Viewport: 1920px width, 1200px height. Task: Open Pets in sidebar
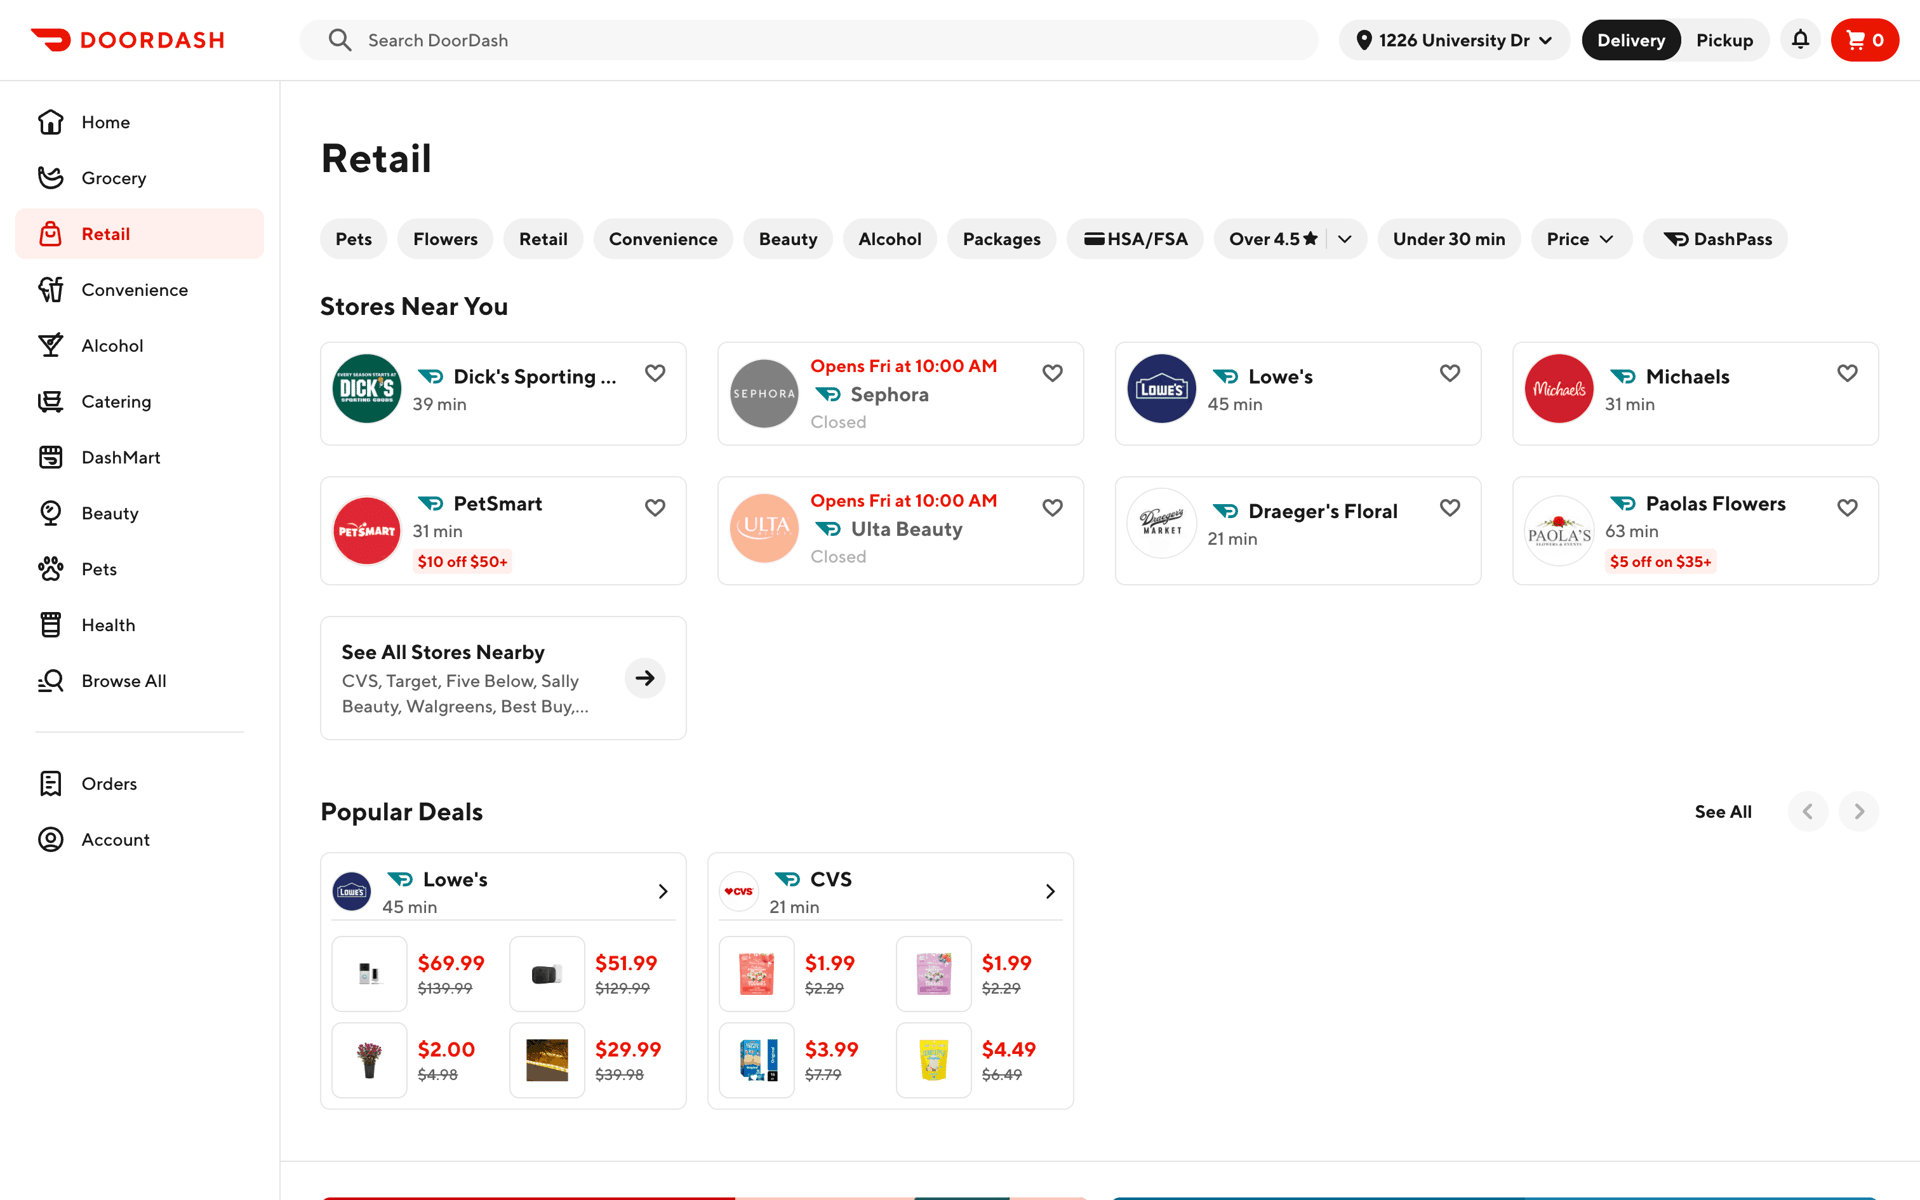(x=140, y=570)
